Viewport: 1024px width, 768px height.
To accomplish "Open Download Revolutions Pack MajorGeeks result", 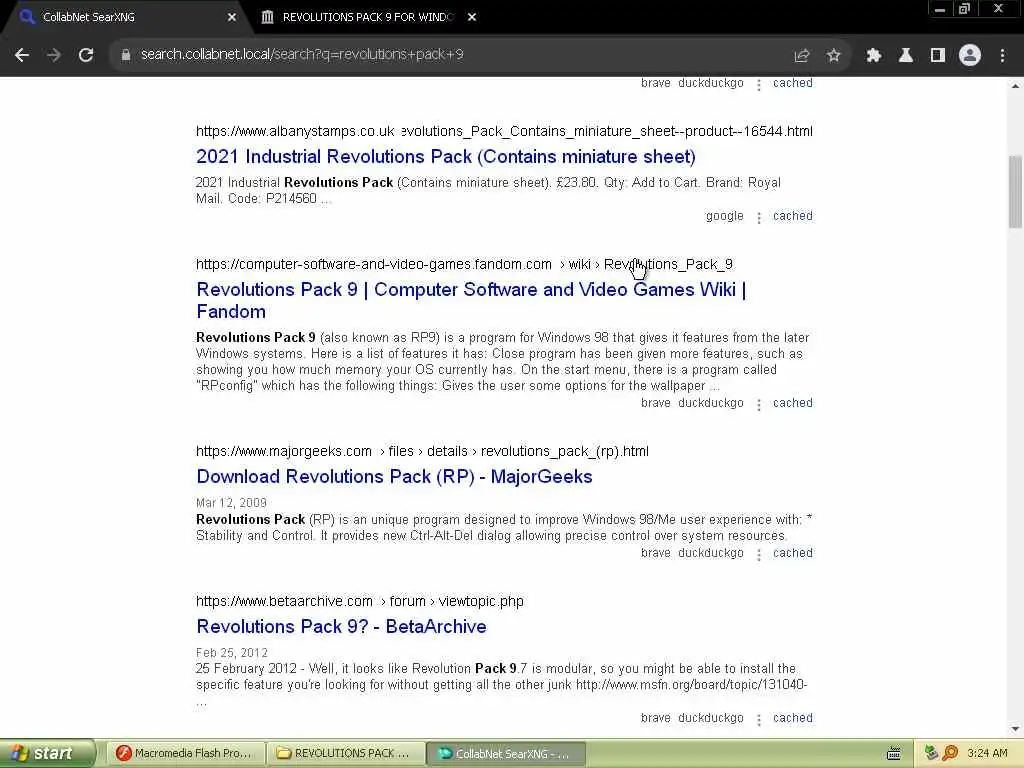I will (394, 477).
